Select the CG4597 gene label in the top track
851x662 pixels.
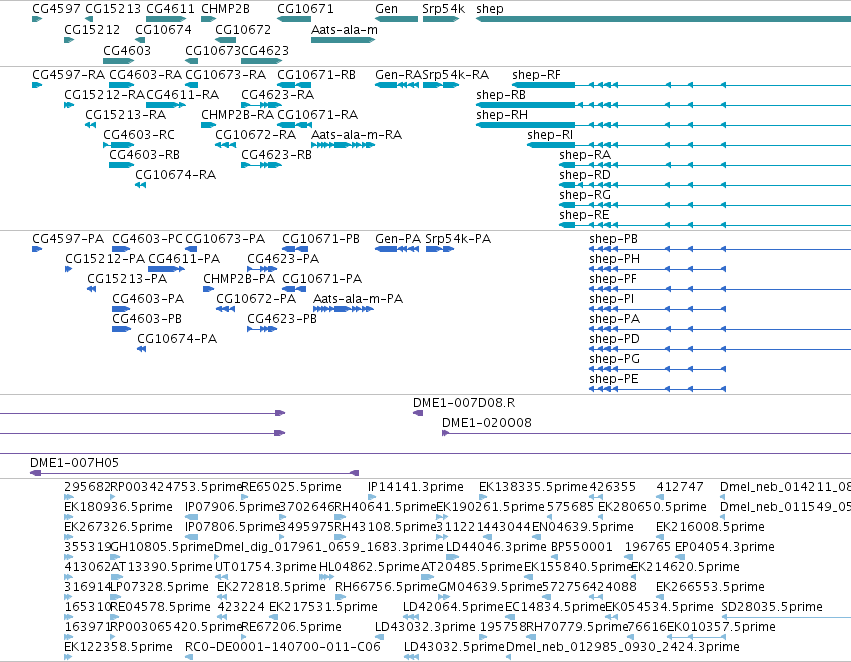coord(56,9)
